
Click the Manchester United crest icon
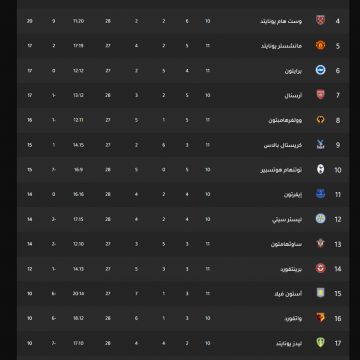pyautogui.click(x=320, y=45)
